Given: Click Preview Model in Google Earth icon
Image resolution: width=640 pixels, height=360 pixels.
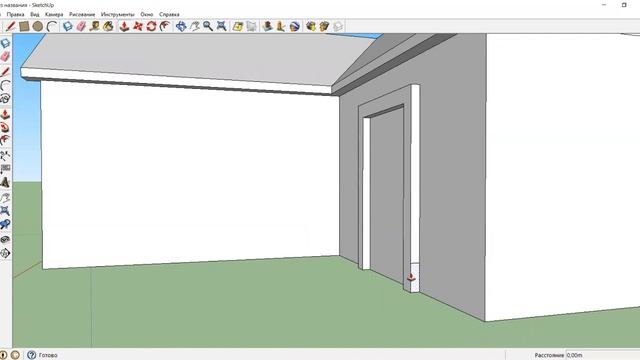Looking at the screenshot, I should tap(295, 27).
